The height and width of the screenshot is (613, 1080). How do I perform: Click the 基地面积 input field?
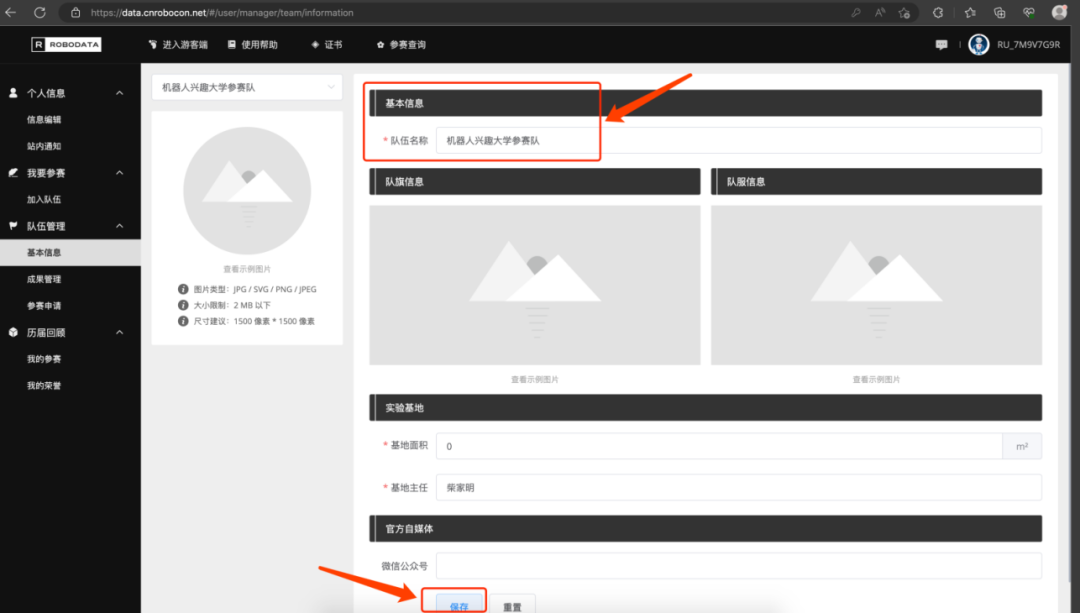coord(719,446)
